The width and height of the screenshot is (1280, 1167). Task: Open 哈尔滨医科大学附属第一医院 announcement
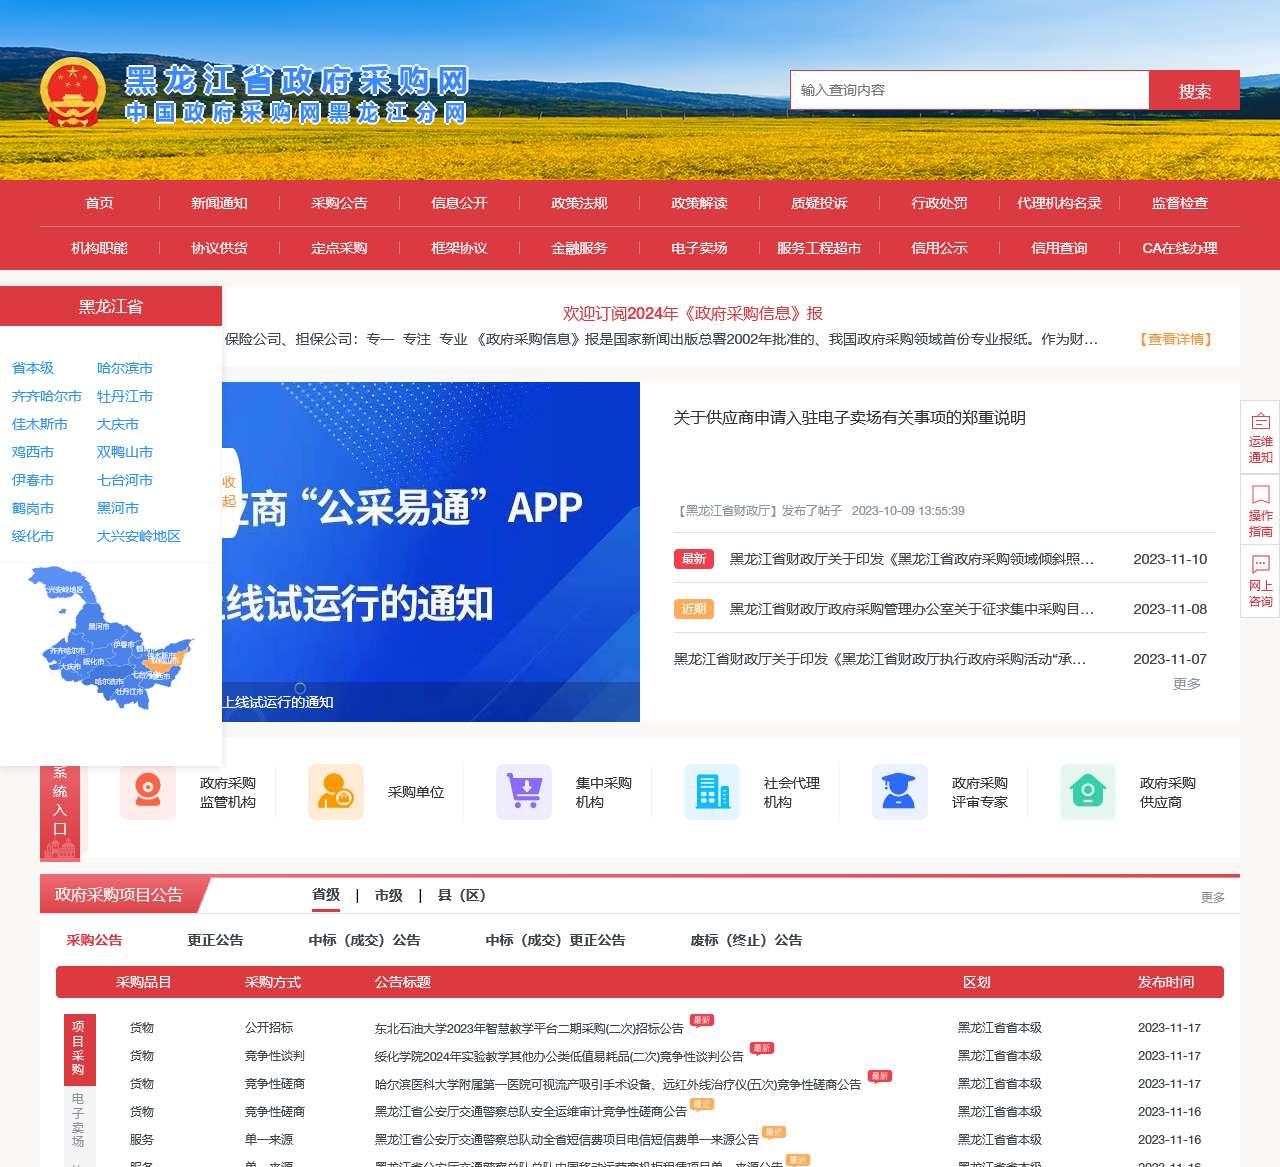(x=618, y=1084)
